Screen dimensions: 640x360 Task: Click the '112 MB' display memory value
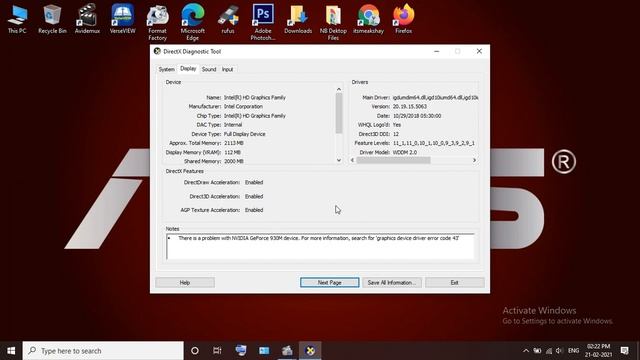click(x=232, y=152)
